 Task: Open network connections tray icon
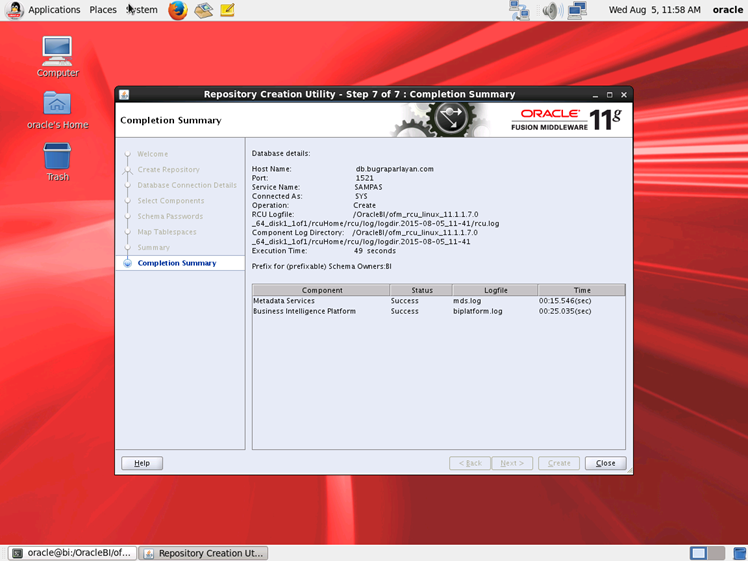click(519, 10)
